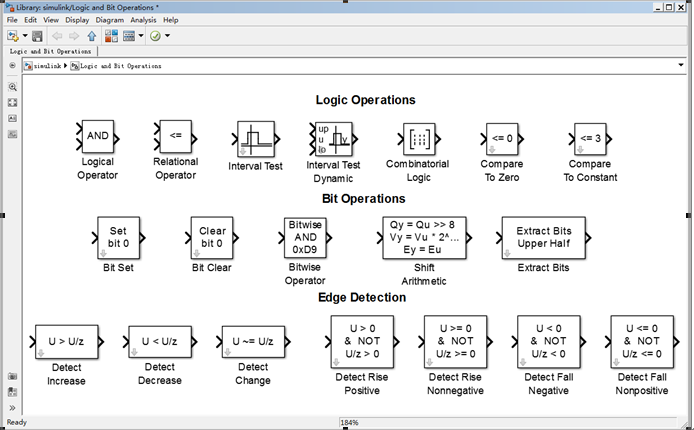Expand the palette with double chevron

tap(12, 408)
